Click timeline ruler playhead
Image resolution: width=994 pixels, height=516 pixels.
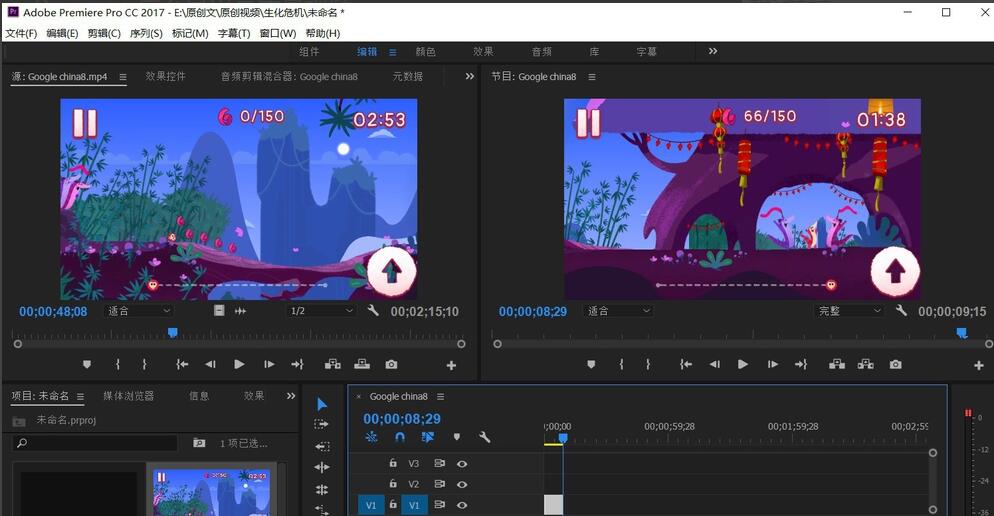pos(563,438)
